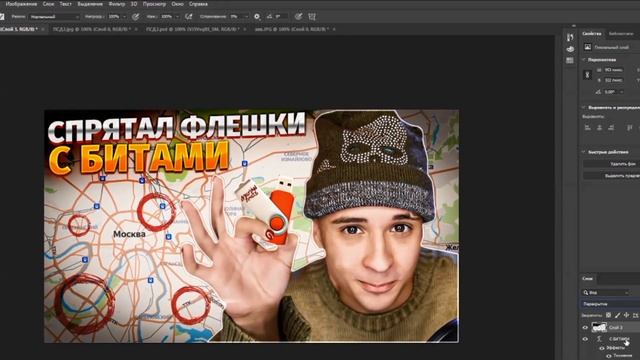Collapse the Выровнять и распределить section
Image resolution: width=640 pixels, height=360 pixels.
coord(584,108)
